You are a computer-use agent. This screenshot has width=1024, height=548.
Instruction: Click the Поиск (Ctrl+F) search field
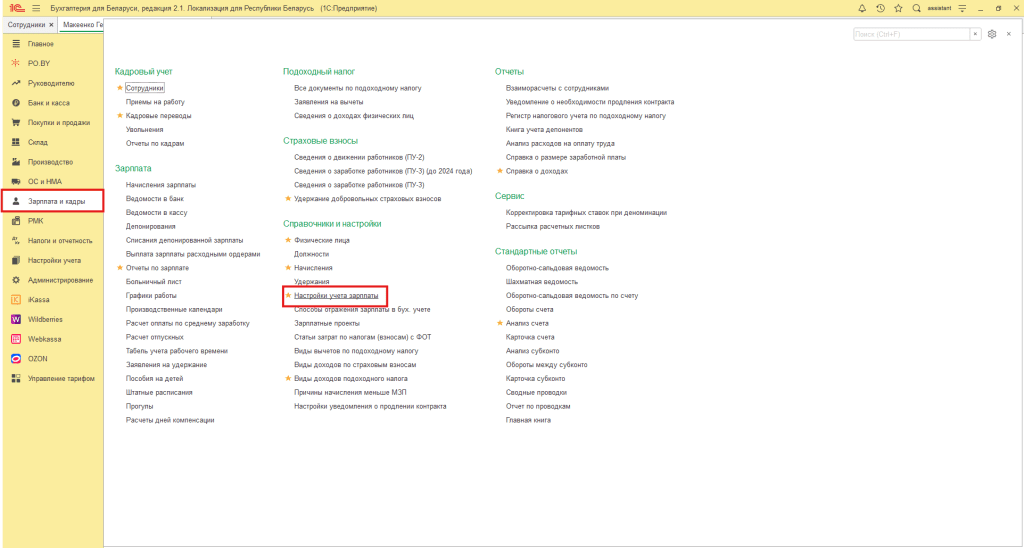click(911, 34)
